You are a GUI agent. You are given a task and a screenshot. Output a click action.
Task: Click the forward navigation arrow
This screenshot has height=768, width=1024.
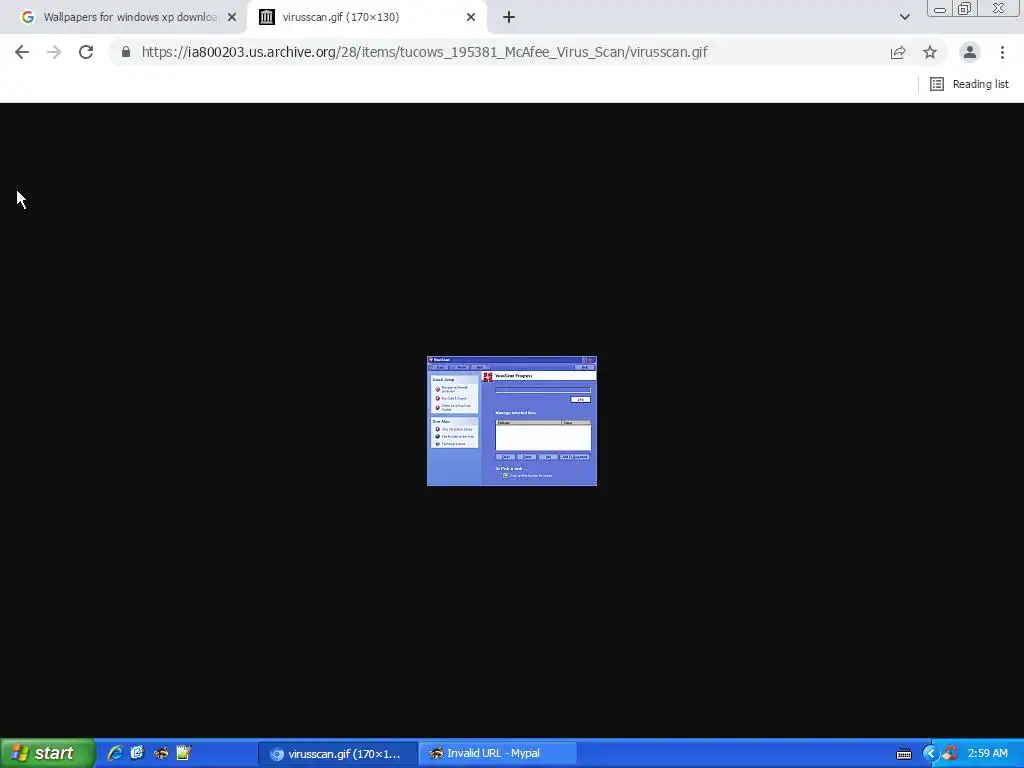tap(54, 52)
